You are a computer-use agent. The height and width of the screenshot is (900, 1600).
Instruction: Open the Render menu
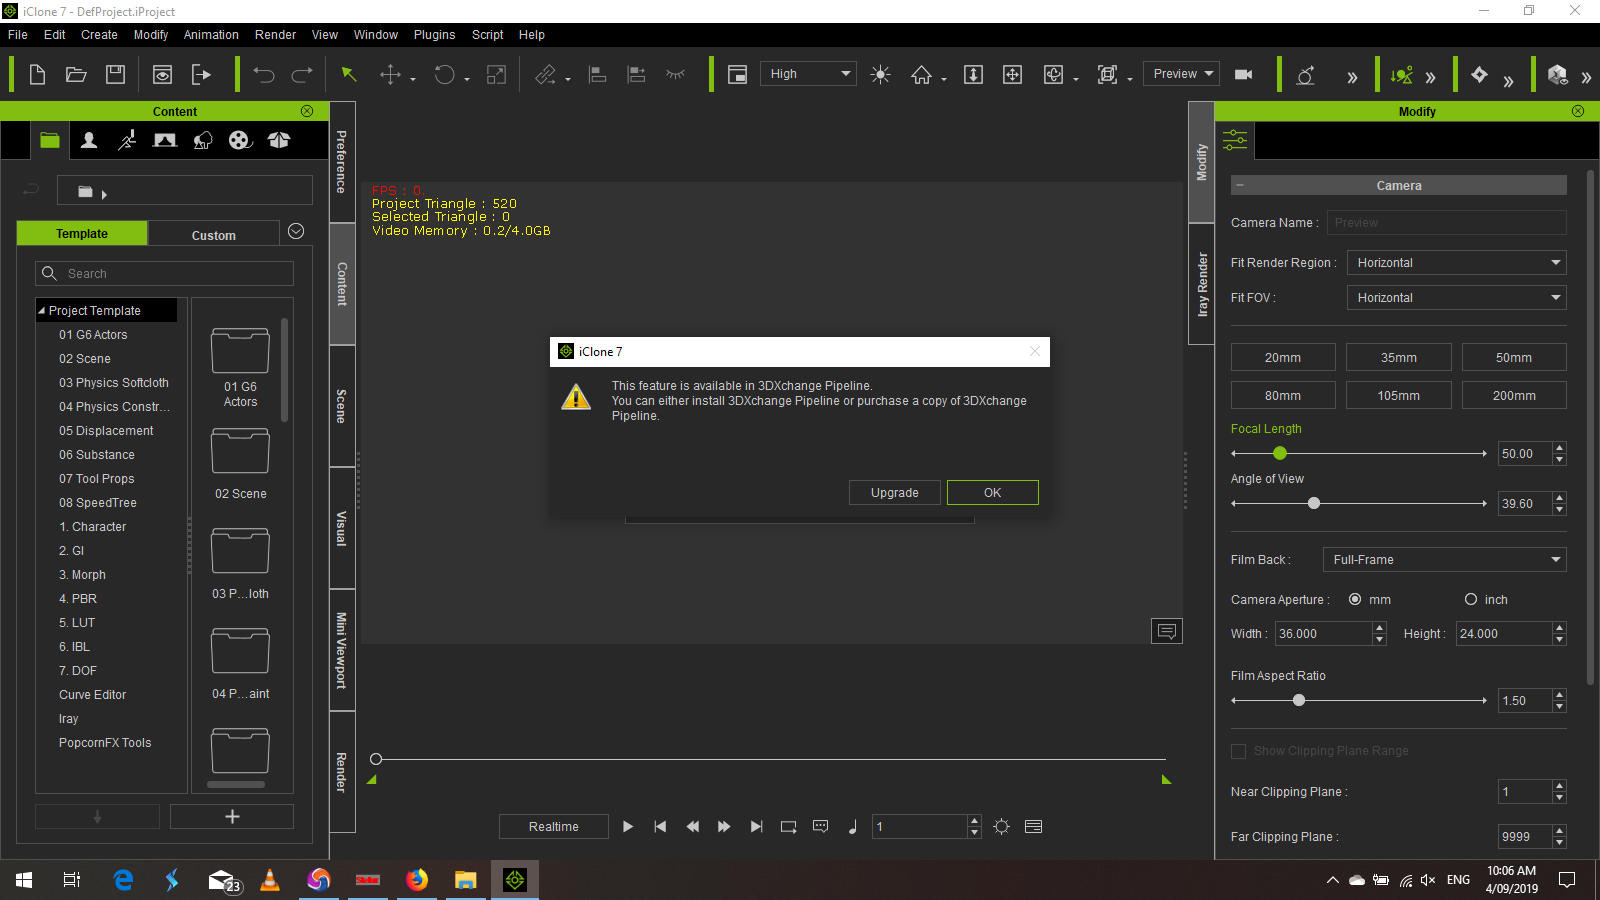pyautogui.click(x=275, y=35)
